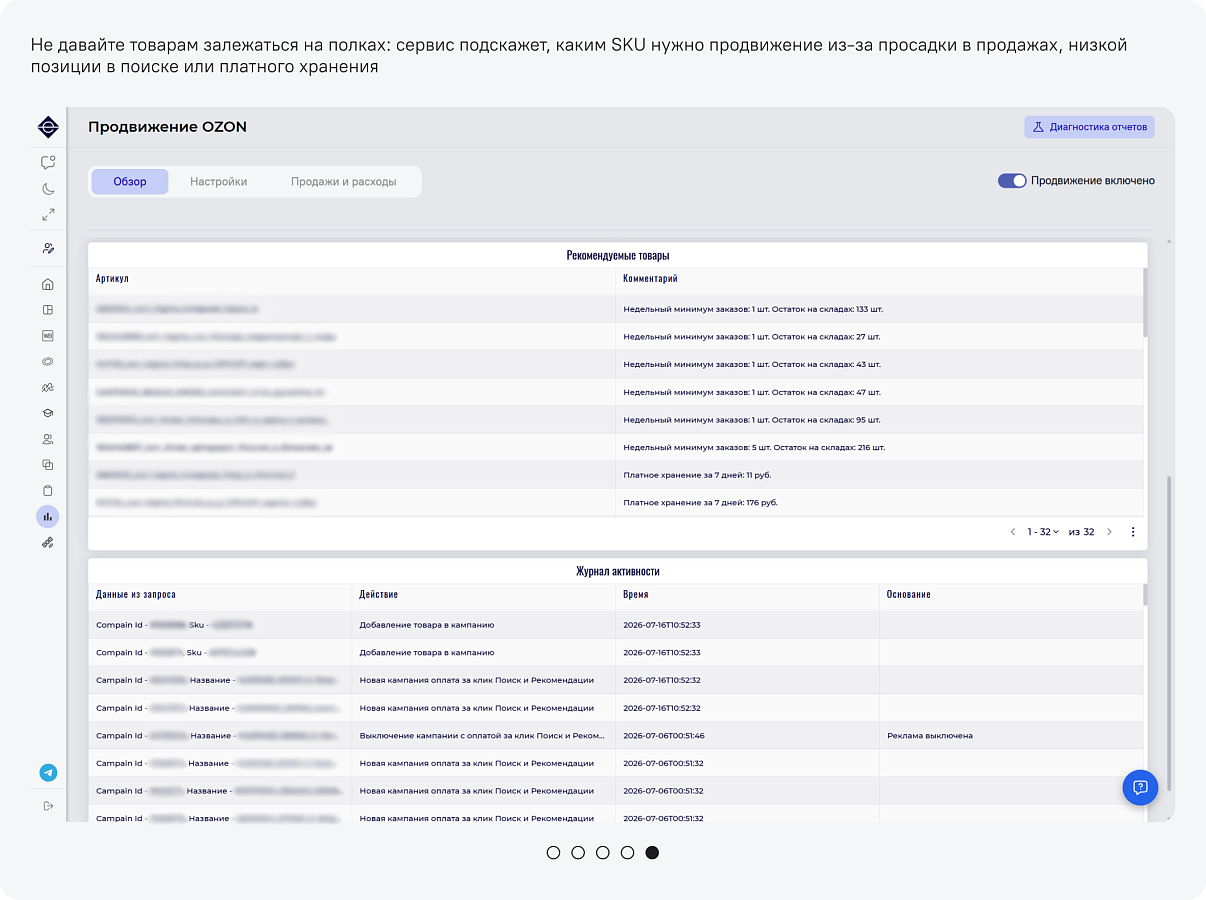Click the activity log table scrollbar
This screenshot has width=1206, height=900.
(x=1145, y=595)
